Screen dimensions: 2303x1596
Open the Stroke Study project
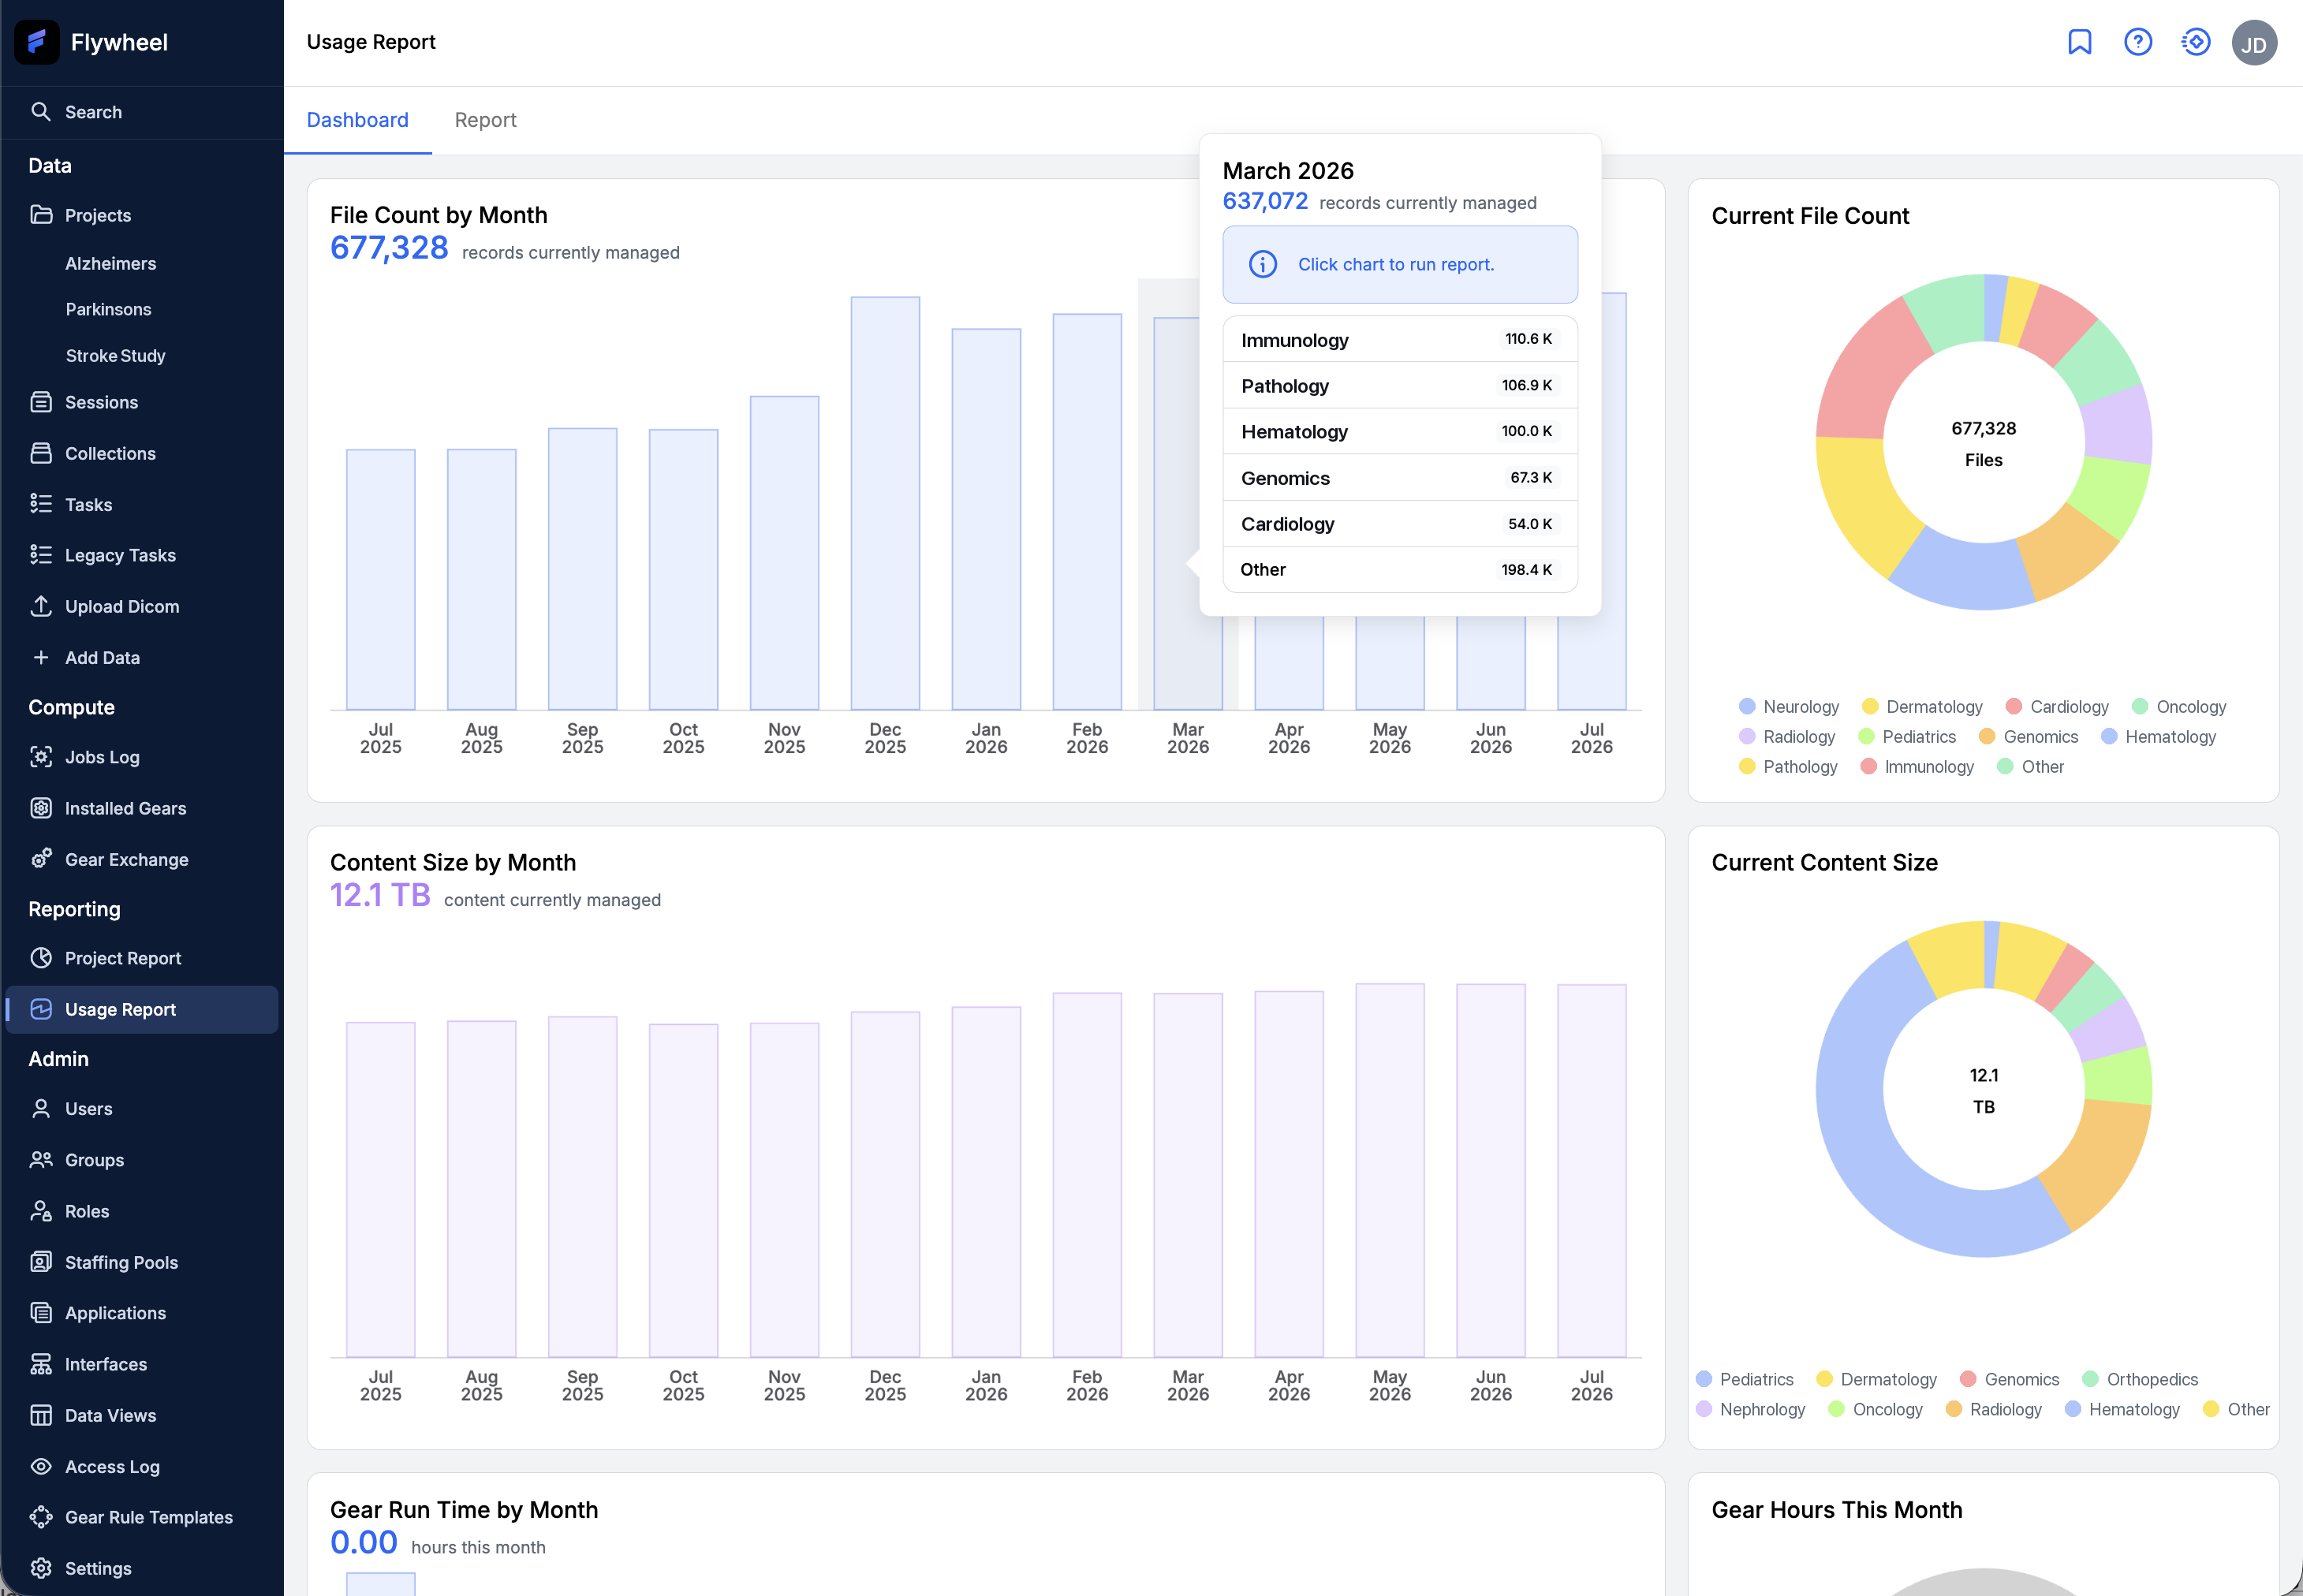pyautogui.click(x=115, y=355)
